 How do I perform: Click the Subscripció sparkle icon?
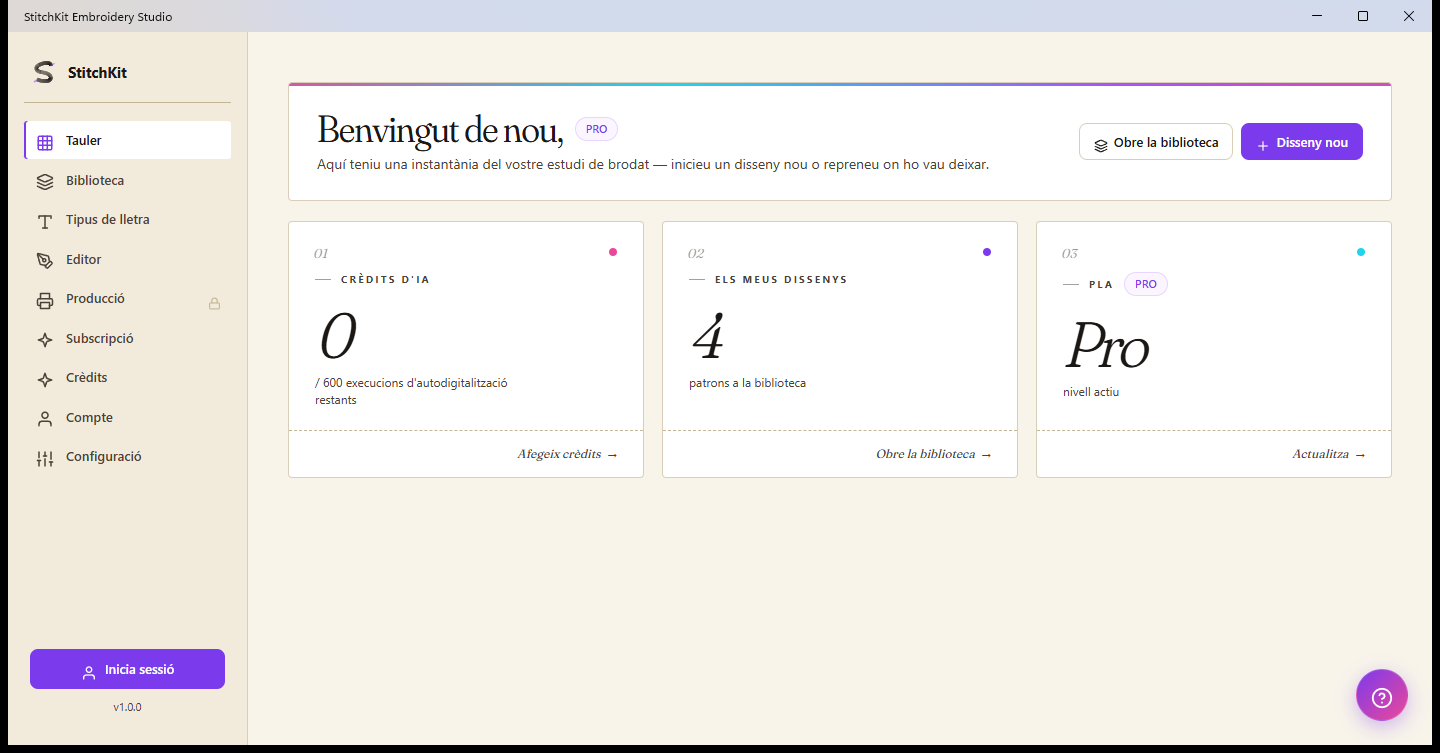click(45, 340)
